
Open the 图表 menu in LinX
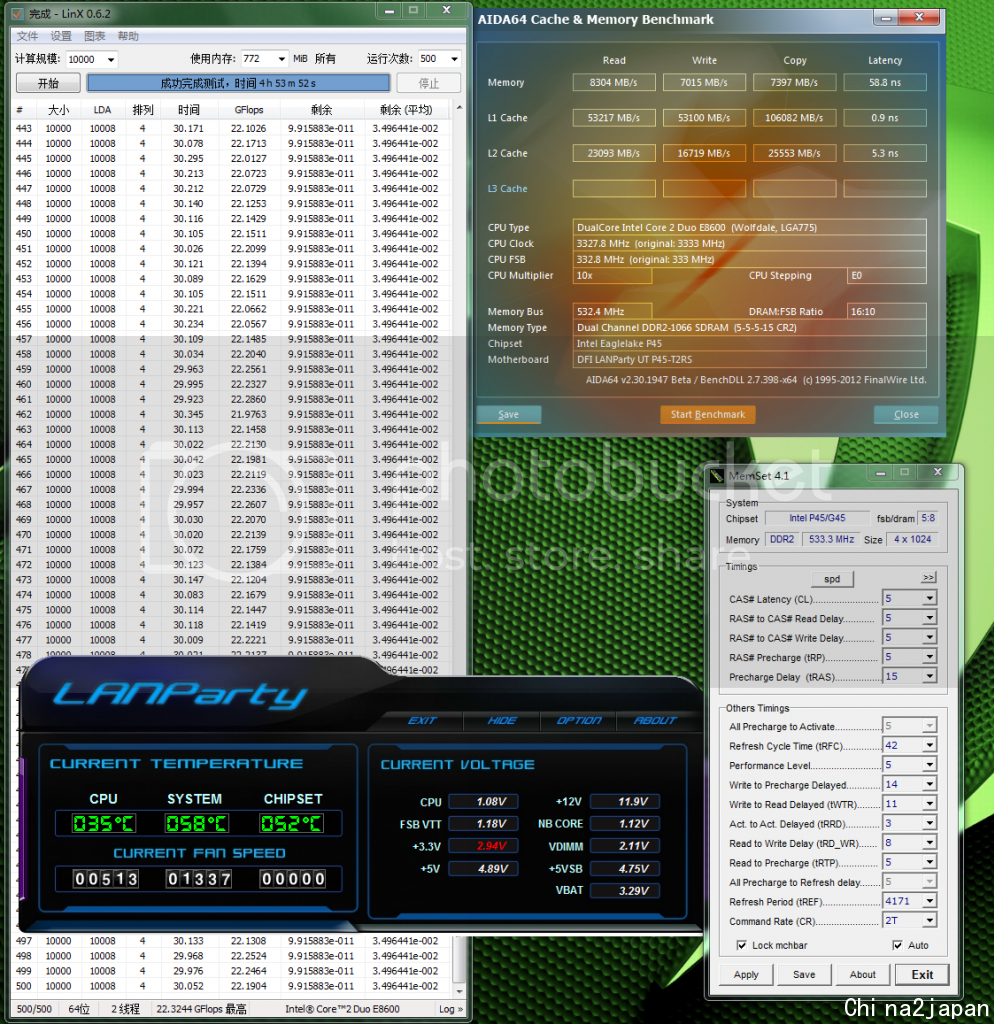95,36
